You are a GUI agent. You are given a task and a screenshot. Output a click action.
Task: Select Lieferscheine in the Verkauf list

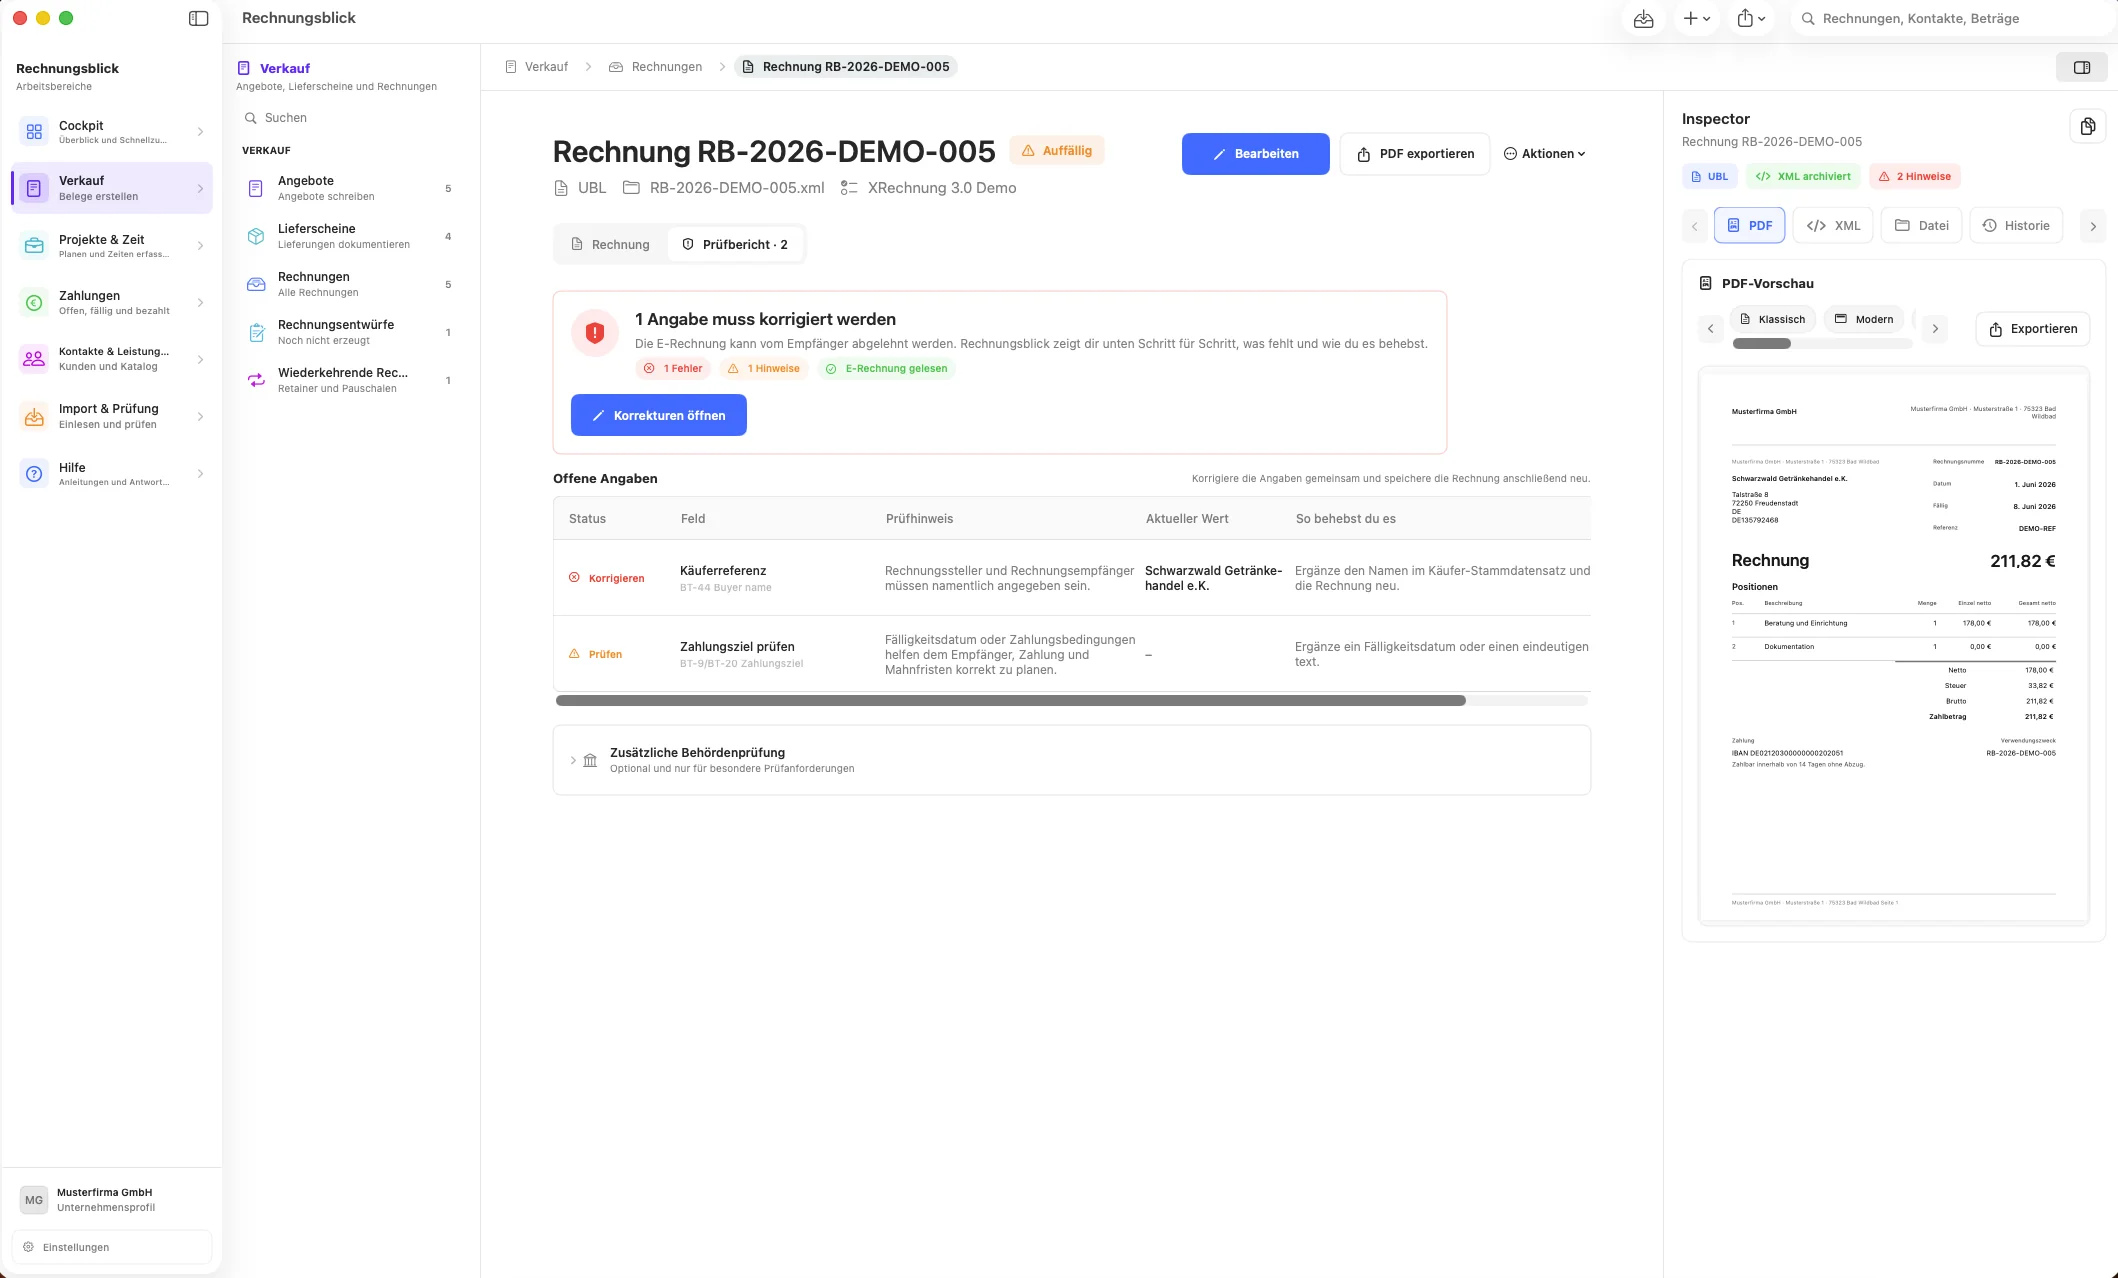click(350, 236)
